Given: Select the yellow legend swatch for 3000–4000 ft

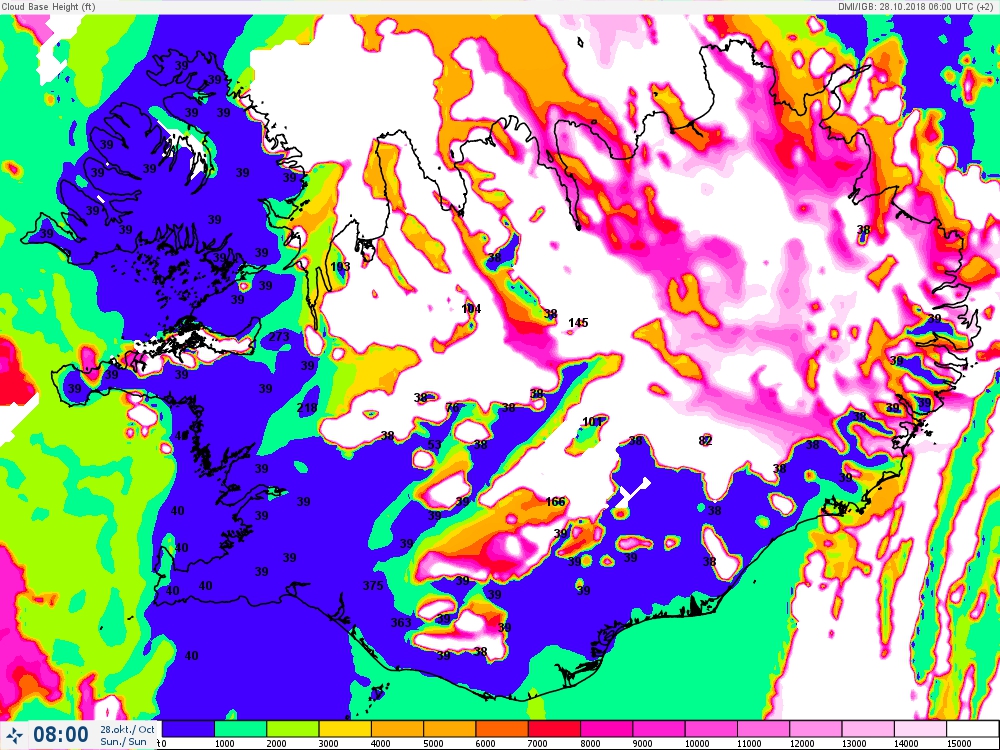Looking at the screenshot, I should coord(345,729).
